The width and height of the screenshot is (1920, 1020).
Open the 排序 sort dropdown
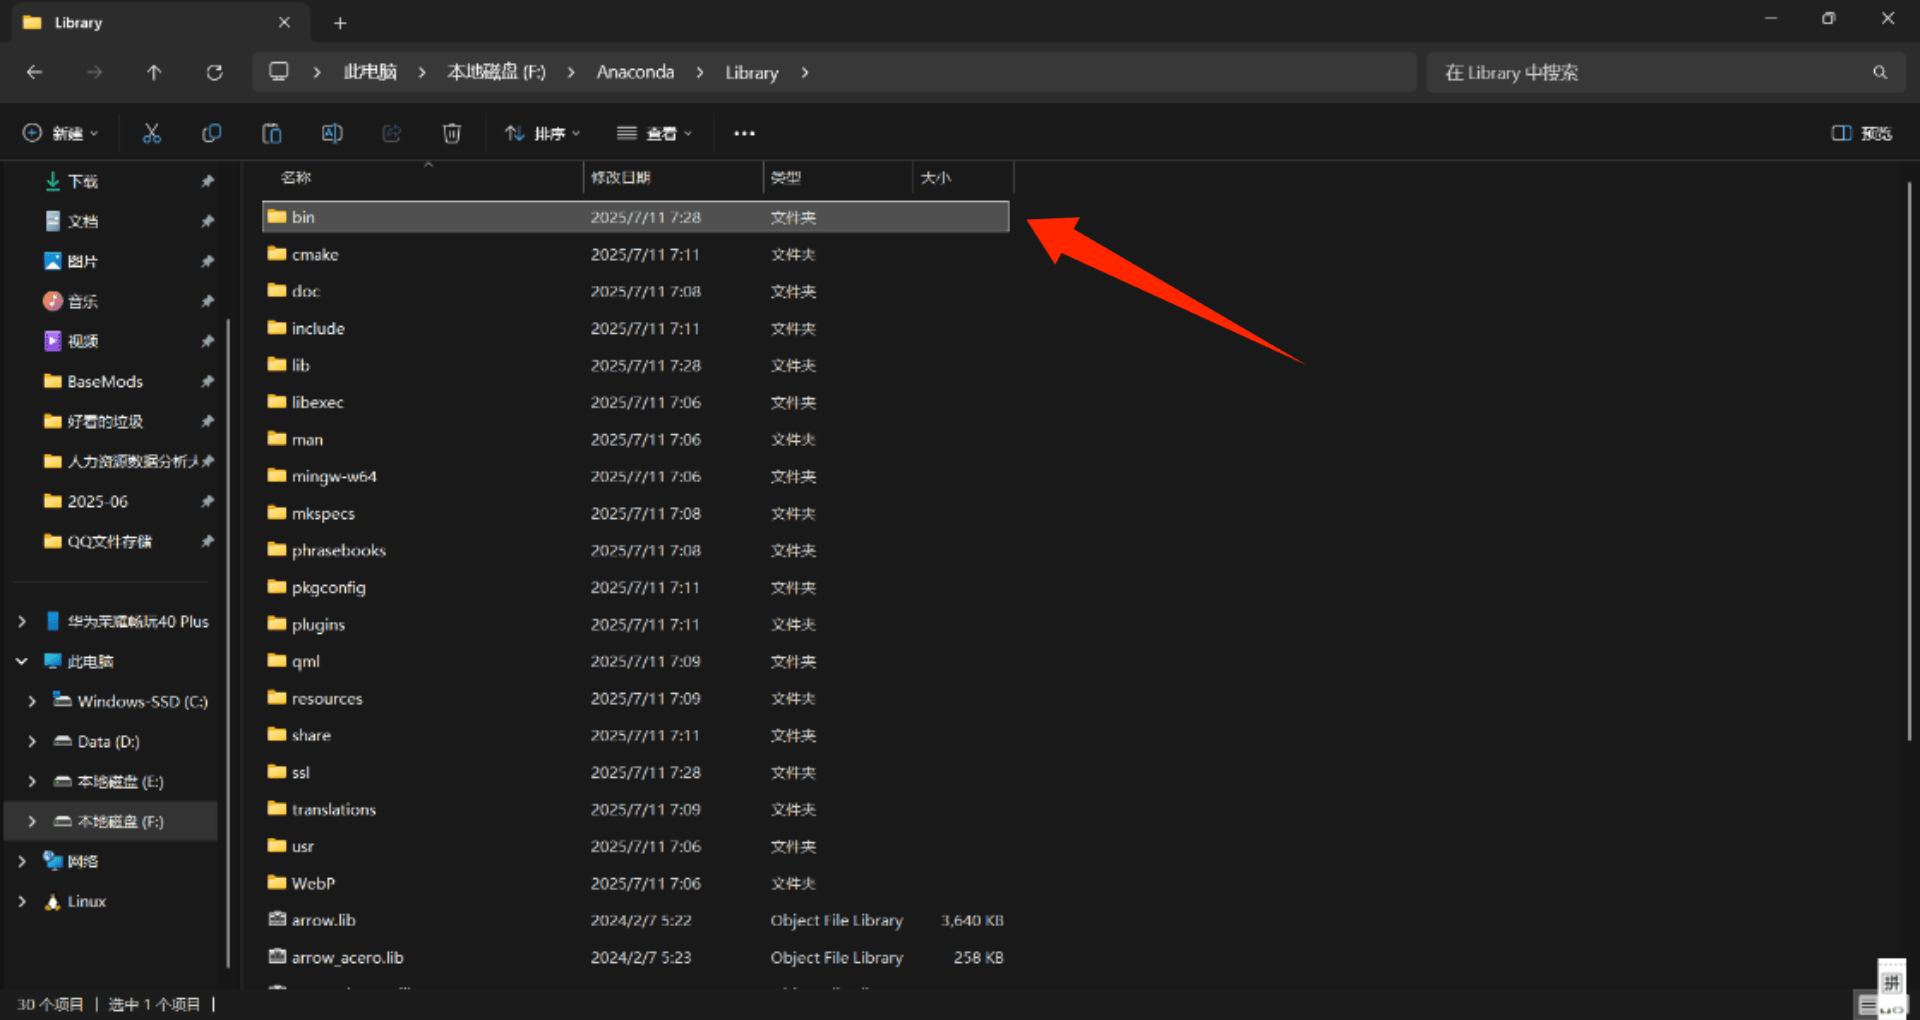542,133
